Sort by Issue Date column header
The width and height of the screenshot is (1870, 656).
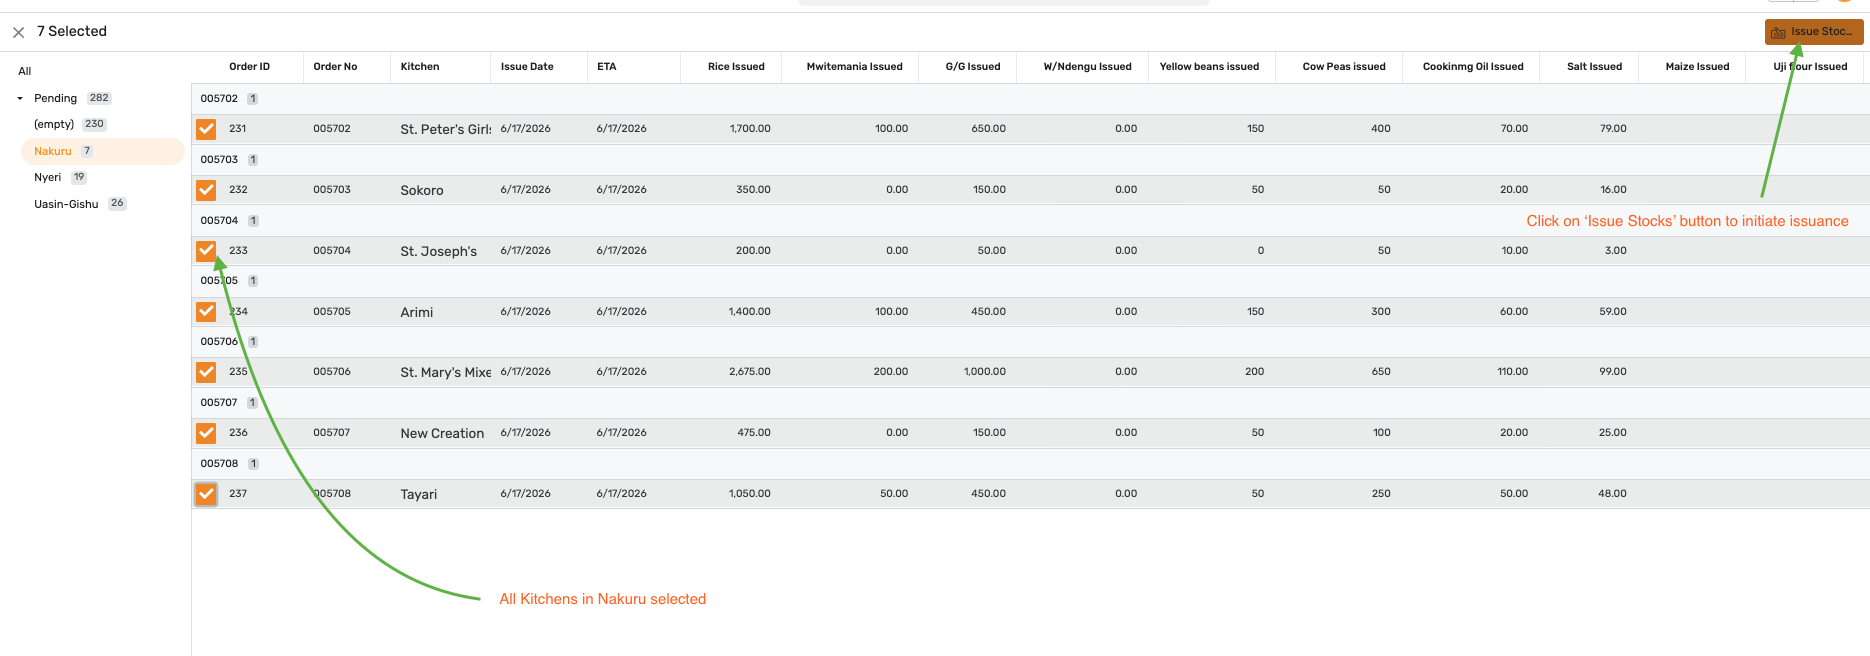[527, 67]
